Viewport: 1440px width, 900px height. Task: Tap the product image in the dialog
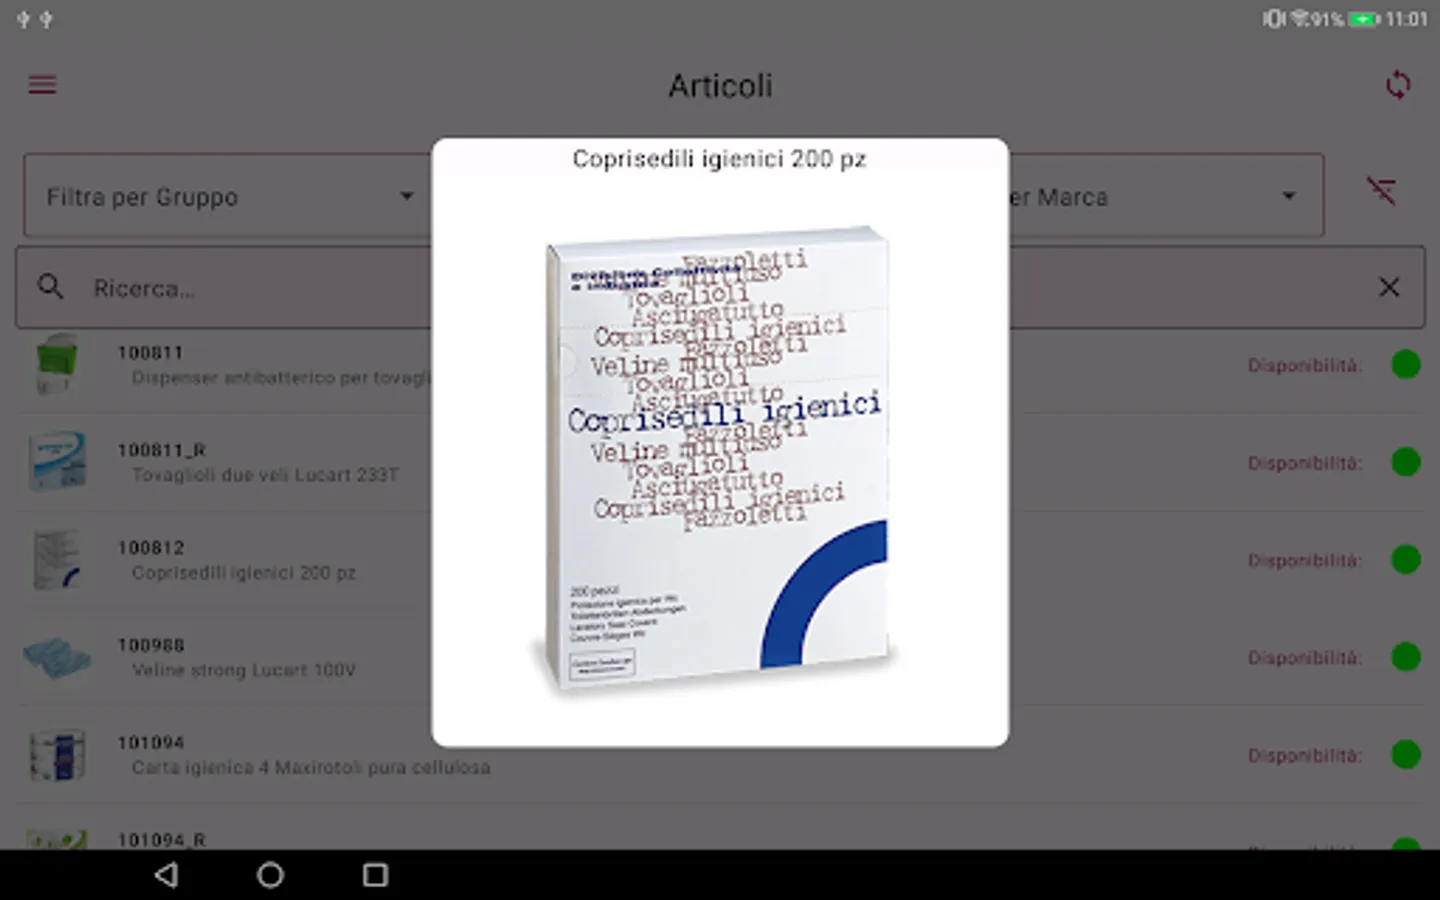(716, 458)
